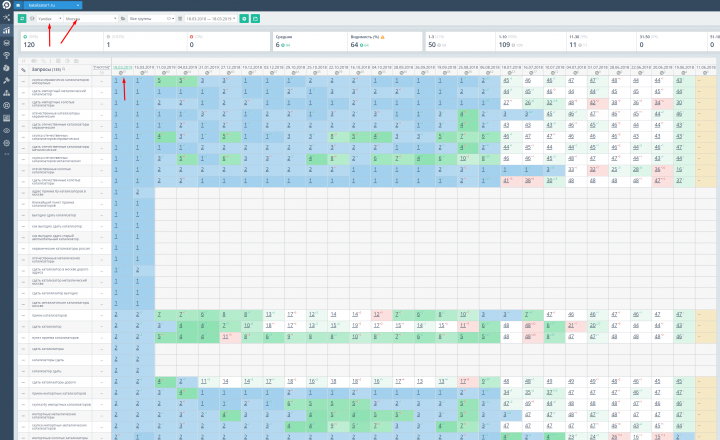720x440 pixels.
Task: Click the green export folder button
Action: coord(255,18)
